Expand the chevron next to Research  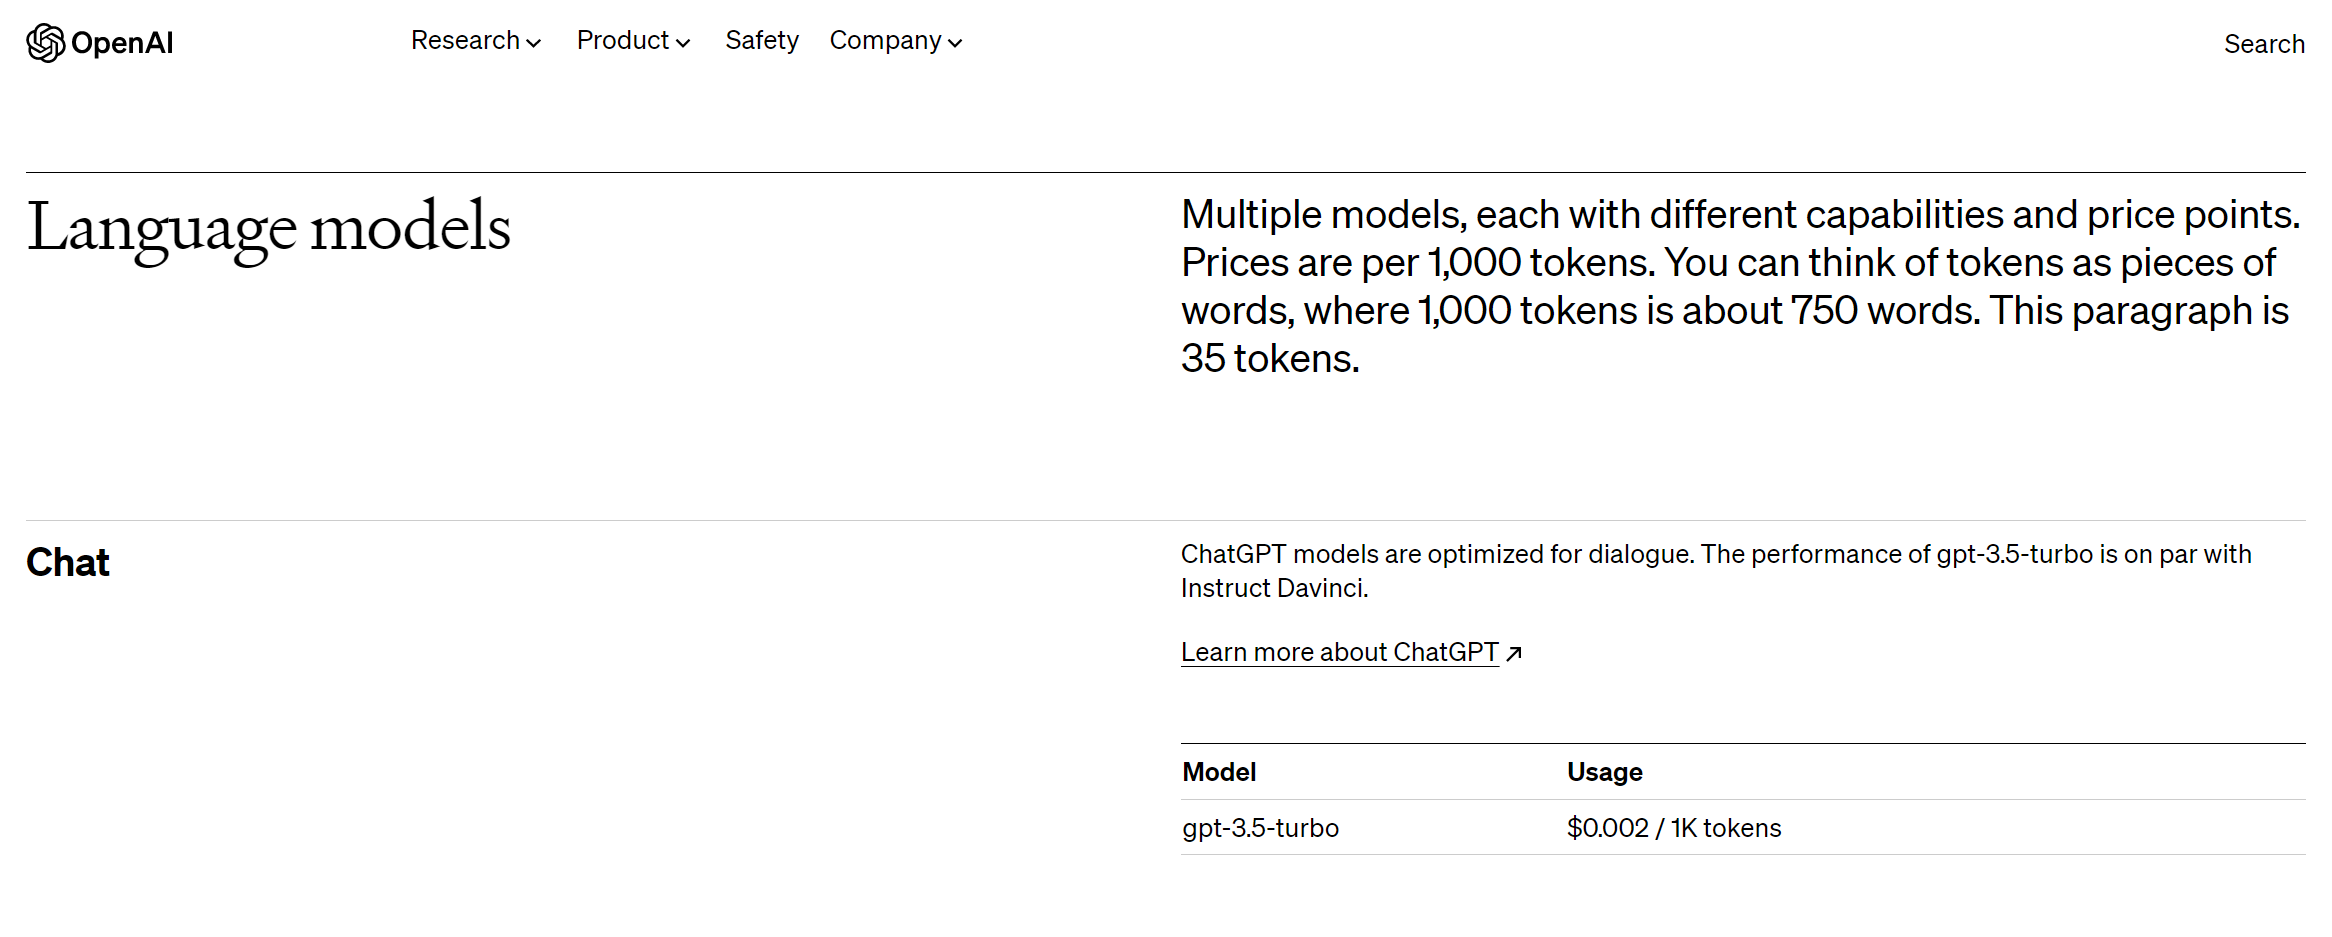coord(534,43)
